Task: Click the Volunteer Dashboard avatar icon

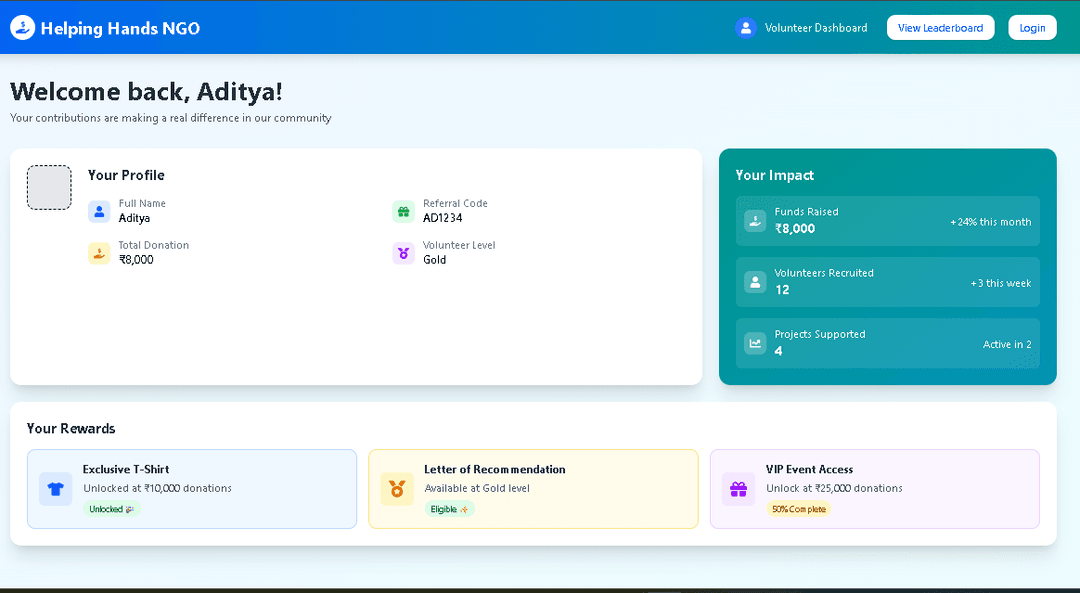Action: (x=745, y=28)
